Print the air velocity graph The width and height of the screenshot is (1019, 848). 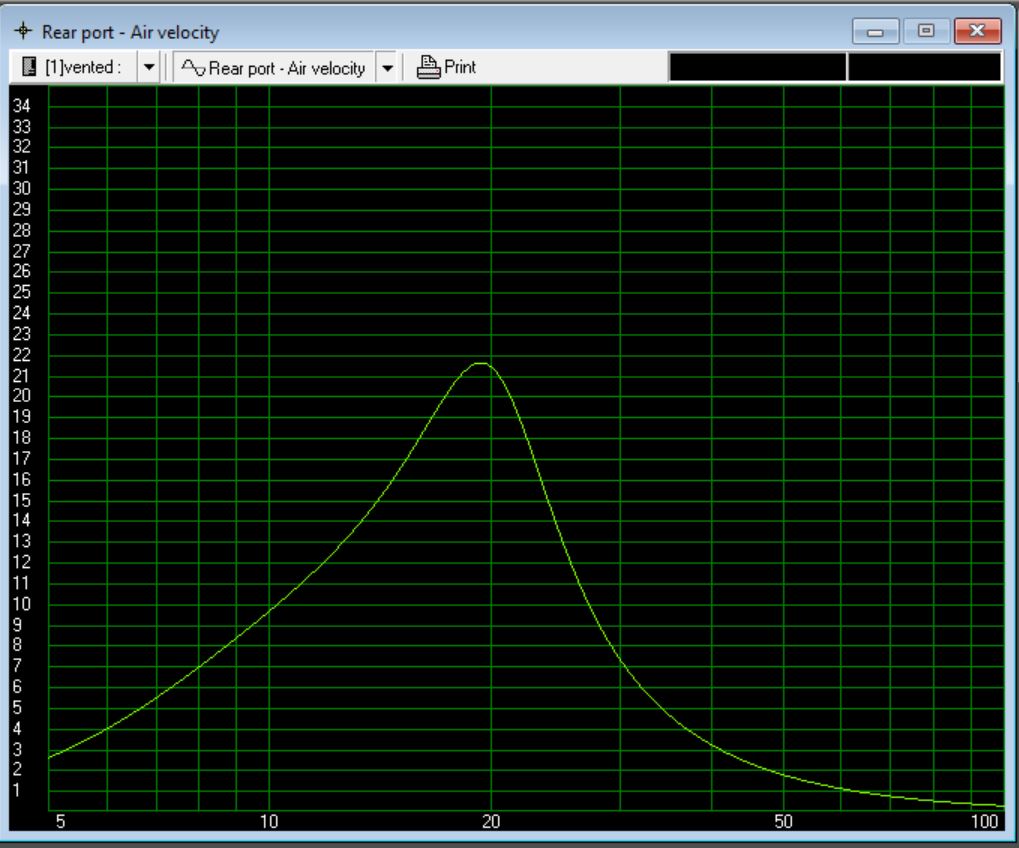pos(446,67)
